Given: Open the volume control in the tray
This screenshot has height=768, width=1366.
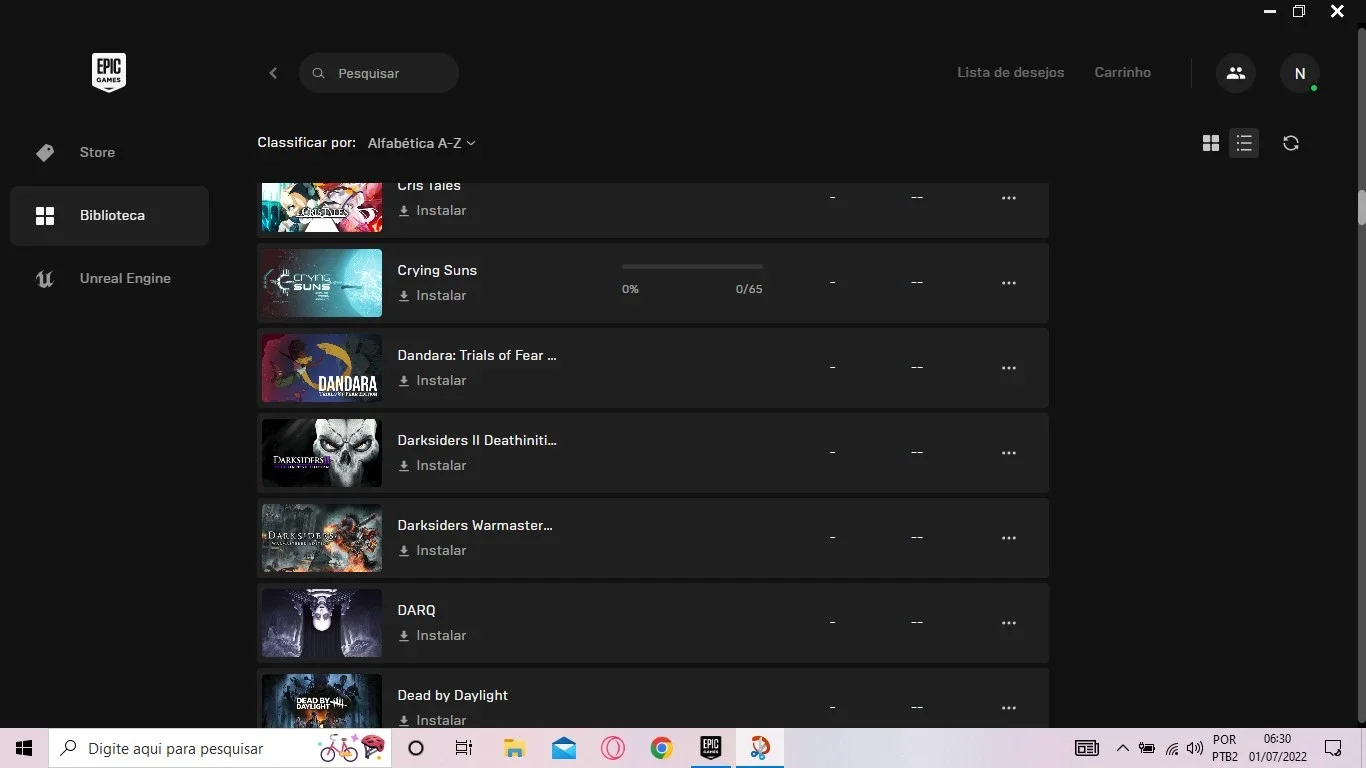Looking at the screenshot, I should tap(1195, 748).
